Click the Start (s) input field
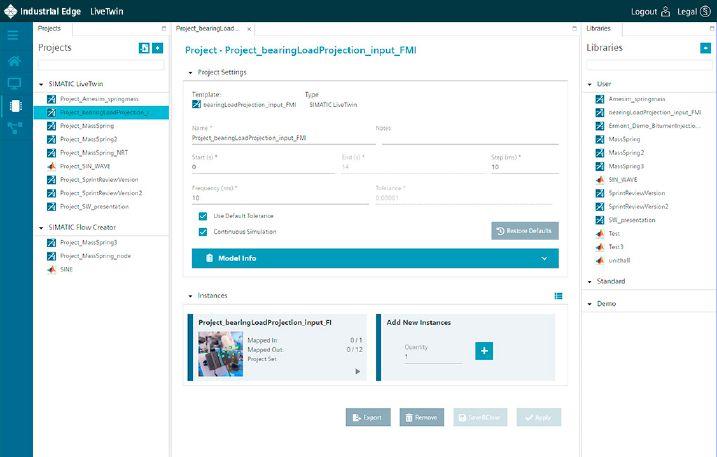 coord(263,167)
